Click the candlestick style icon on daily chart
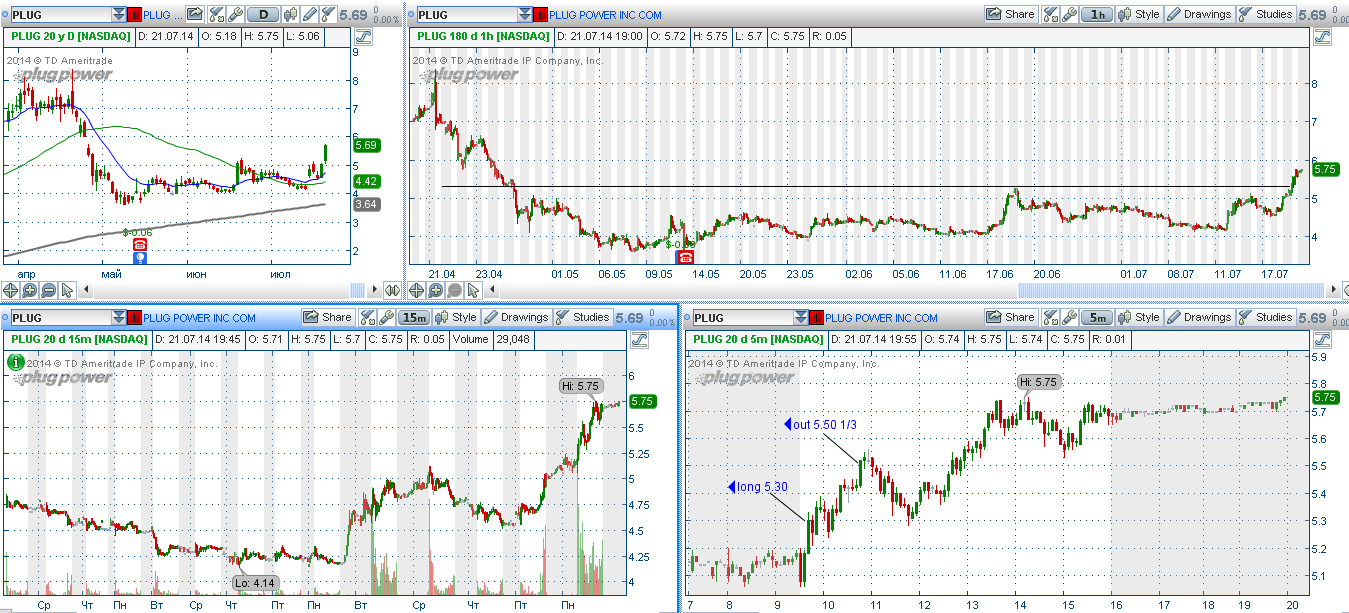1349x613 pixels. pyautogui.click(x=291, y=15)
